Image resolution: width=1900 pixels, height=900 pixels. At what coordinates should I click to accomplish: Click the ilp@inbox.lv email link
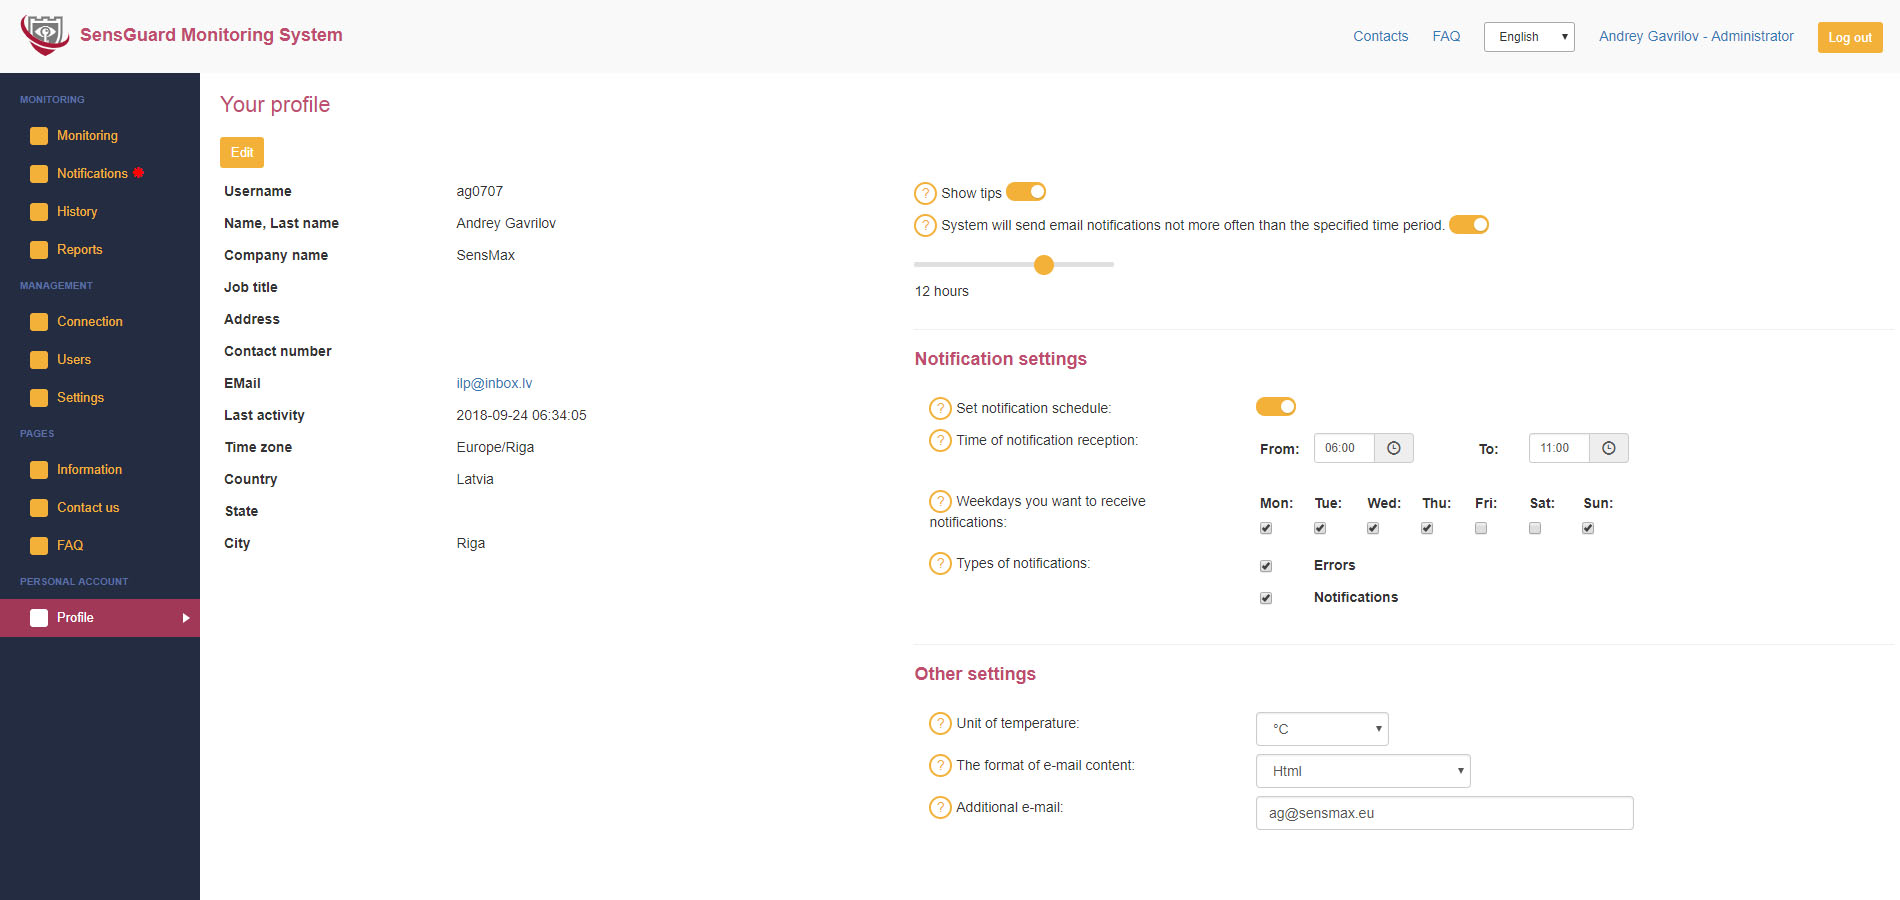[493, 382]
